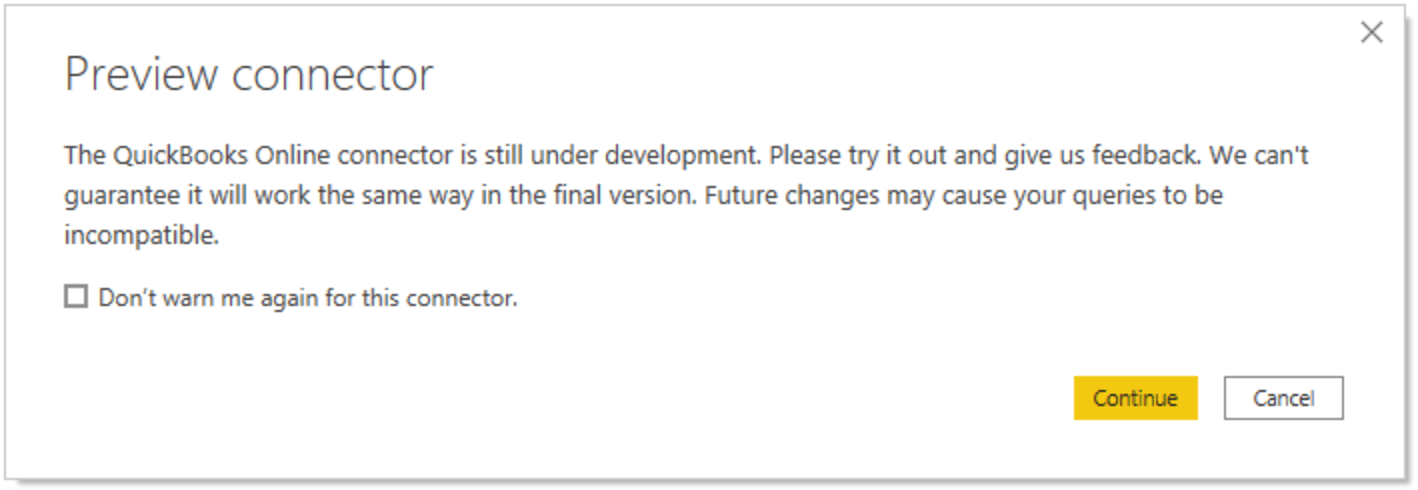This screenshot has height=490, width=1418.
Task: Click the word 'guarantee' in the message body
Action: pos(120,197)
